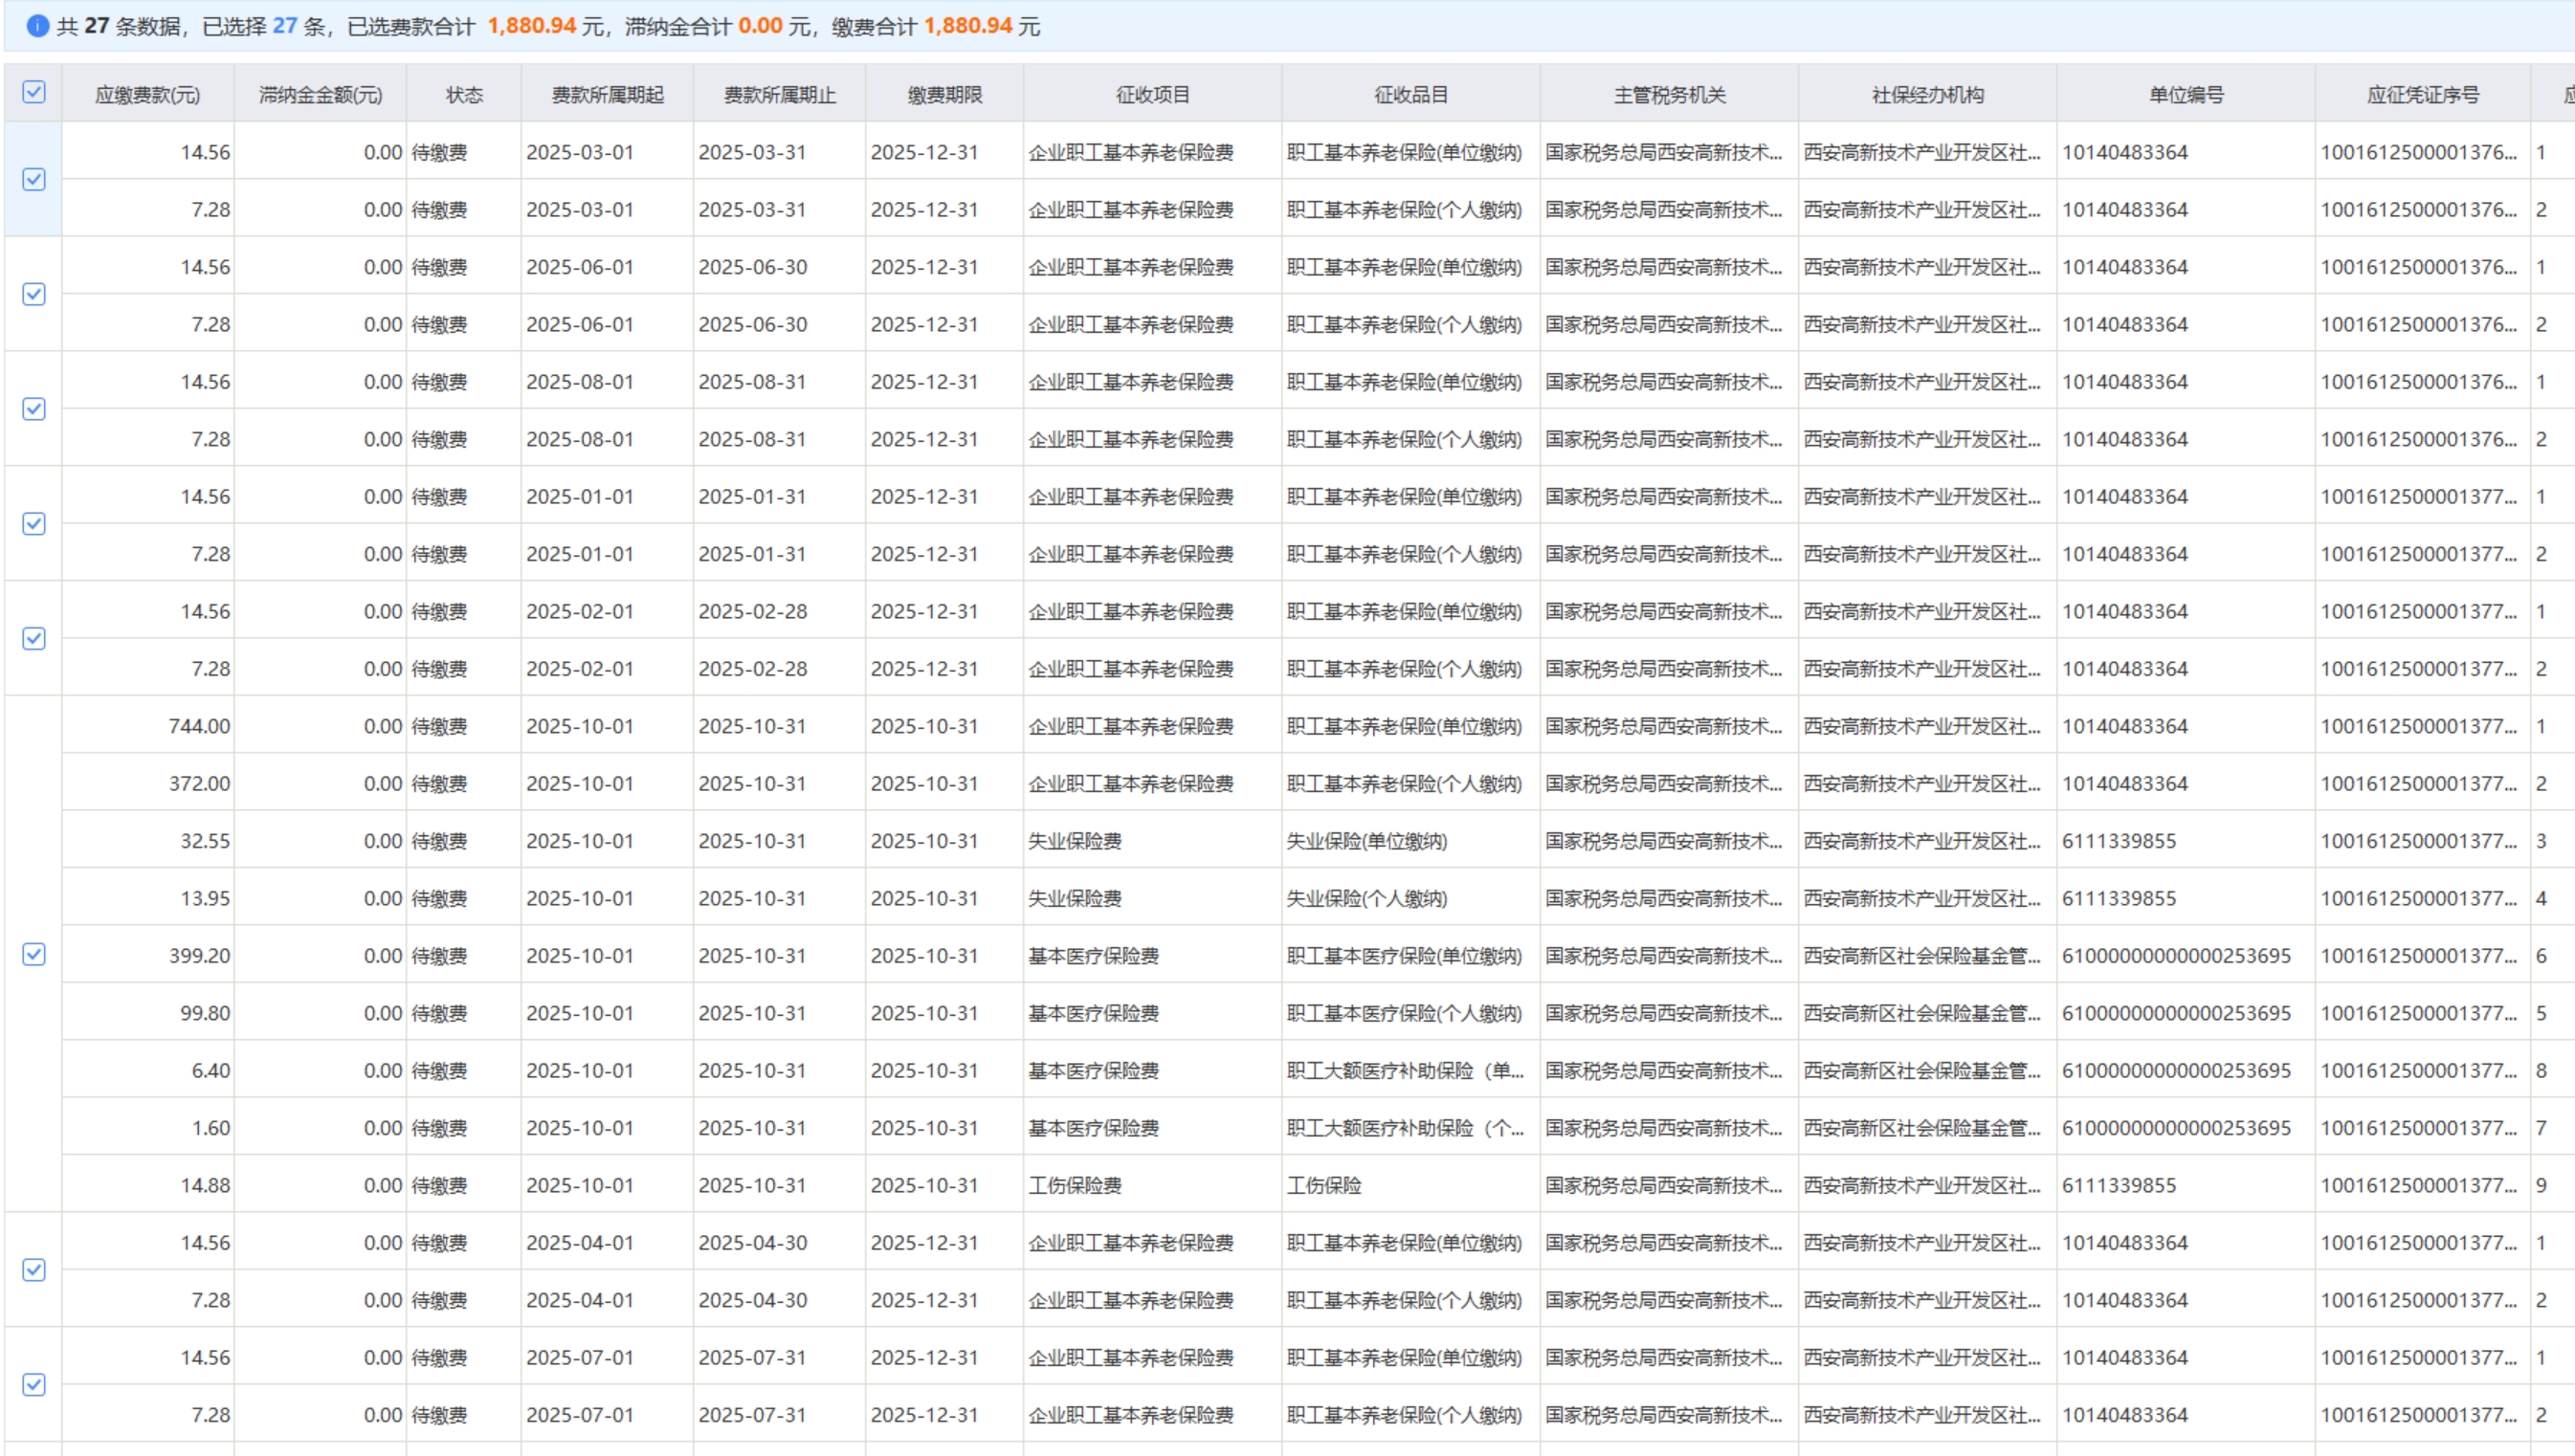Uncheck the 2025-07-01 period row group checkbox
The image size is (2575, 1456).
(x=34, y=1385)
